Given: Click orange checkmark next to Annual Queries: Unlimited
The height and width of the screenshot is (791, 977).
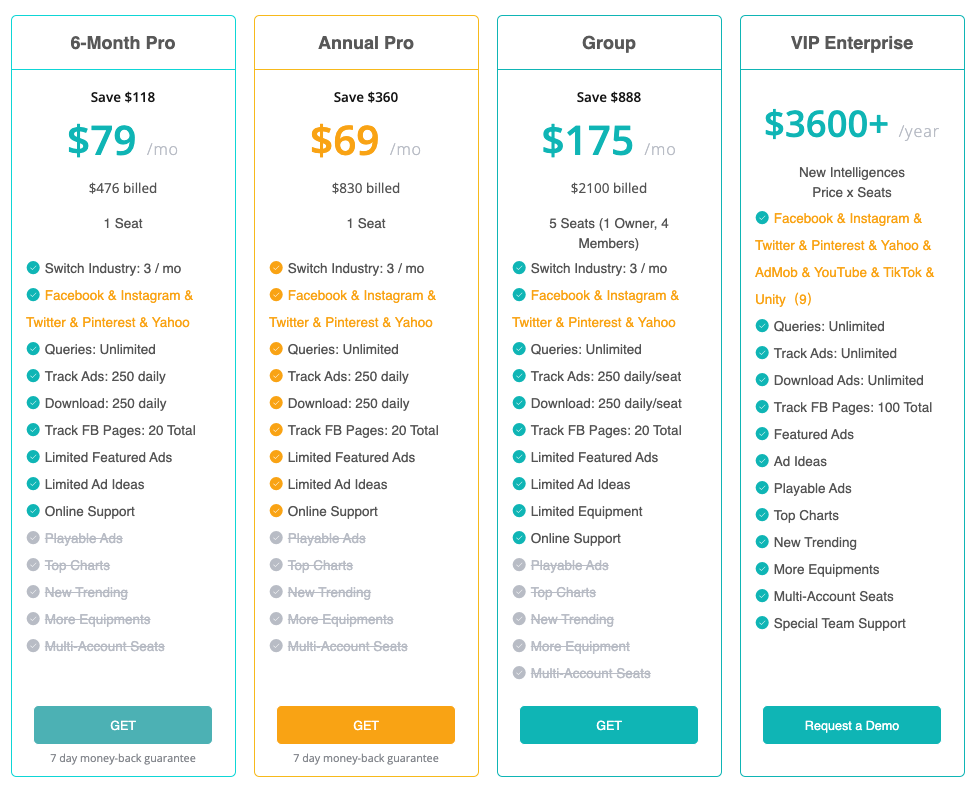Looking at the screenshot, I should tap(276, 349).
